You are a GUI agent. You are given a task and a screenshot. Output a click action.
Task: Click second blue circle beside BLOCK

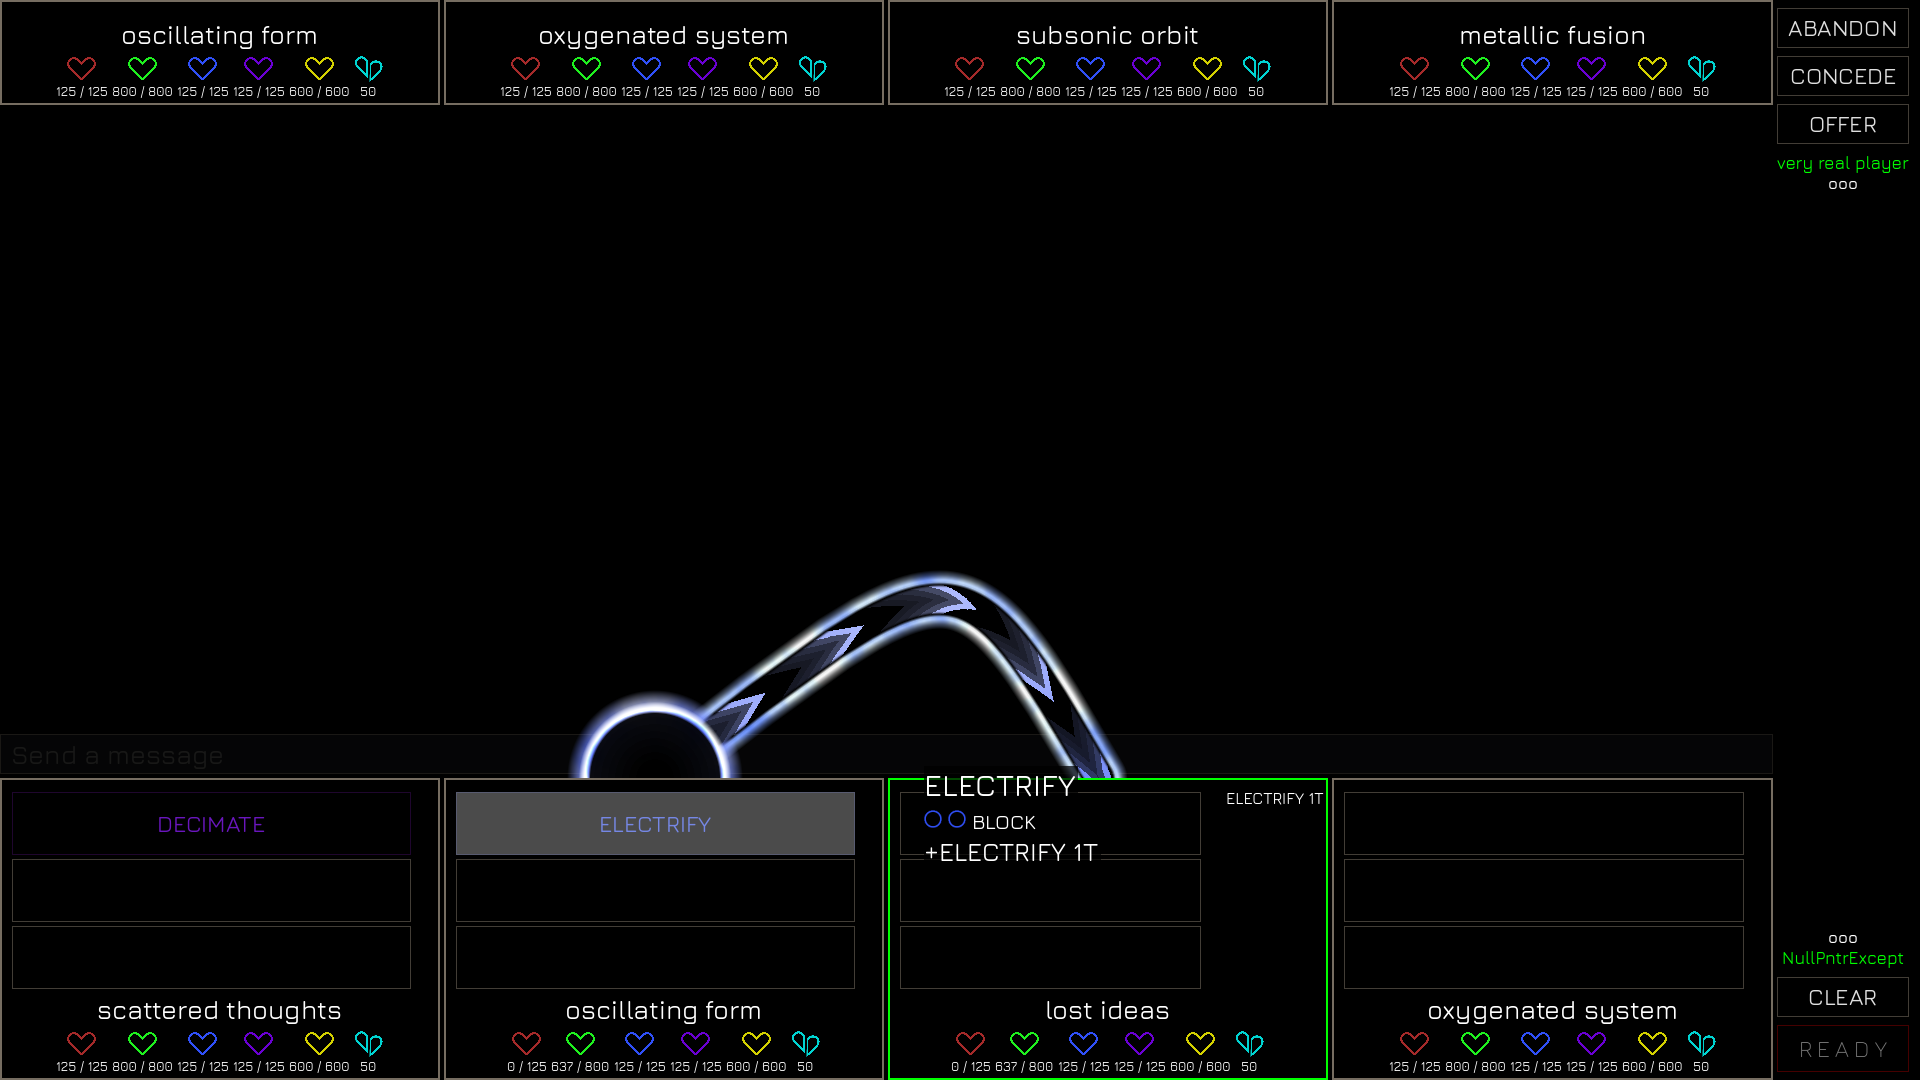coord(957,819)
